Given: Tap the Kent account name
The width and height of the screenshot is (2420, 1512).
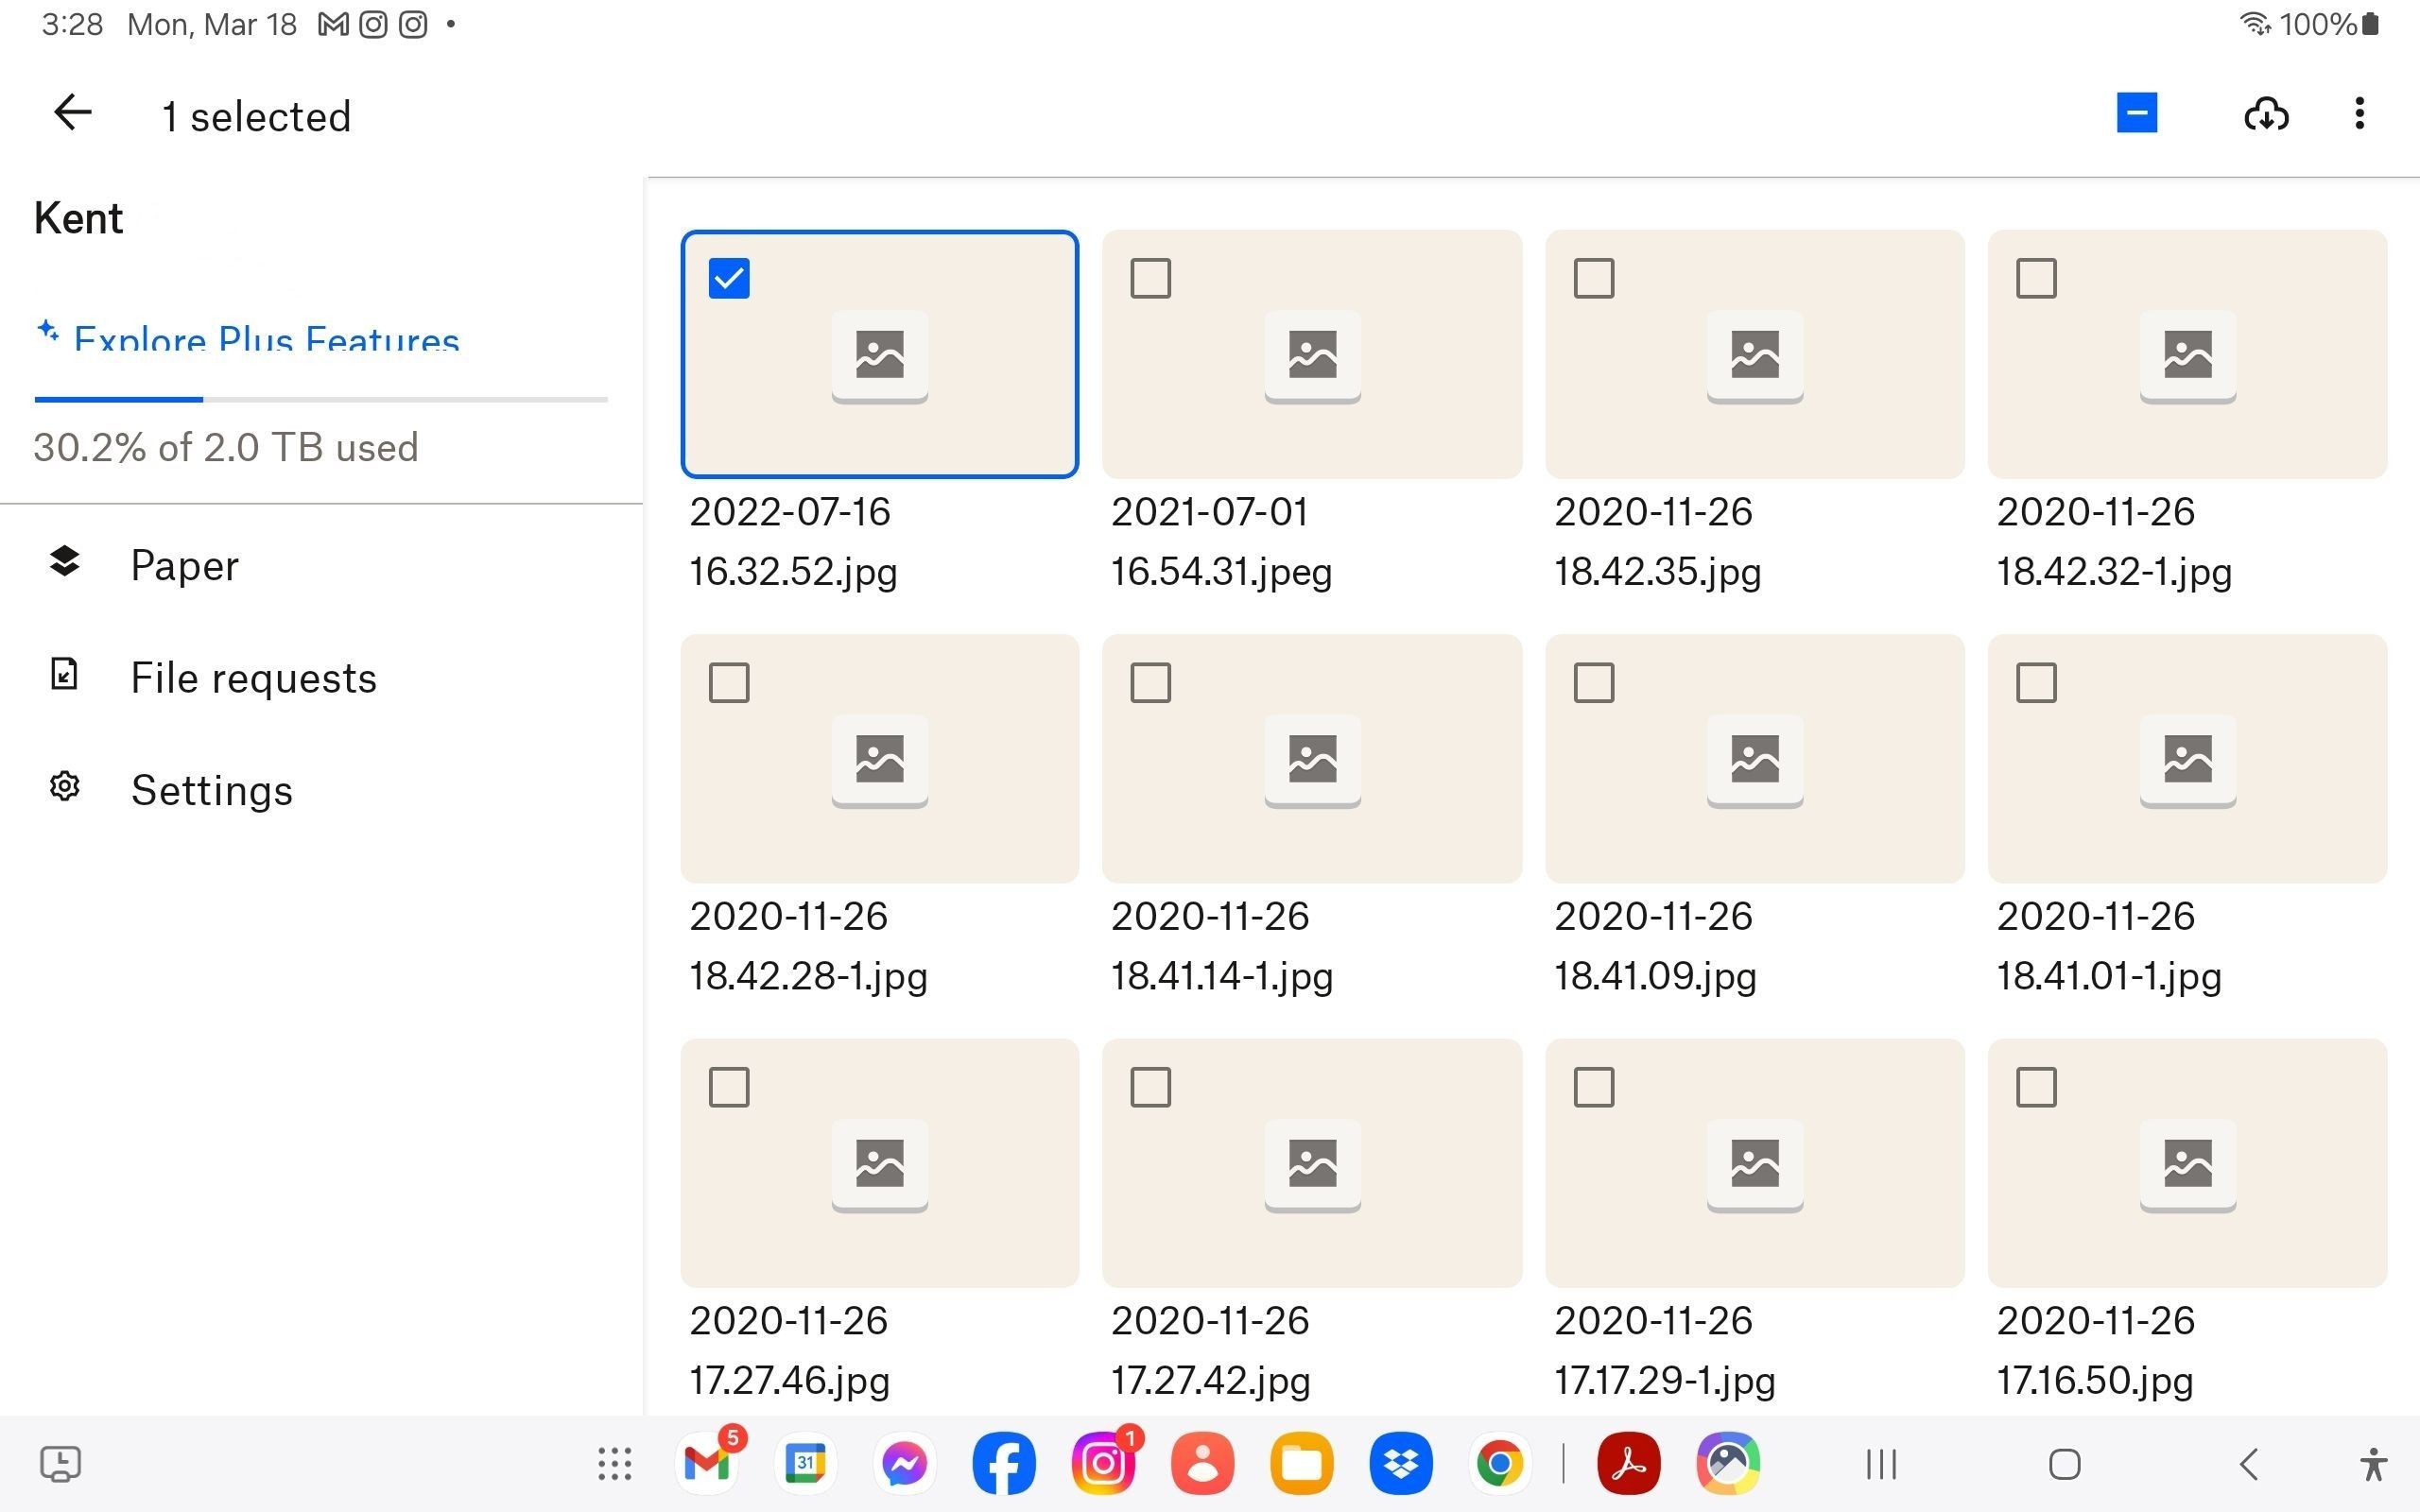Looking at the screenshot, I should pos(78,218).
